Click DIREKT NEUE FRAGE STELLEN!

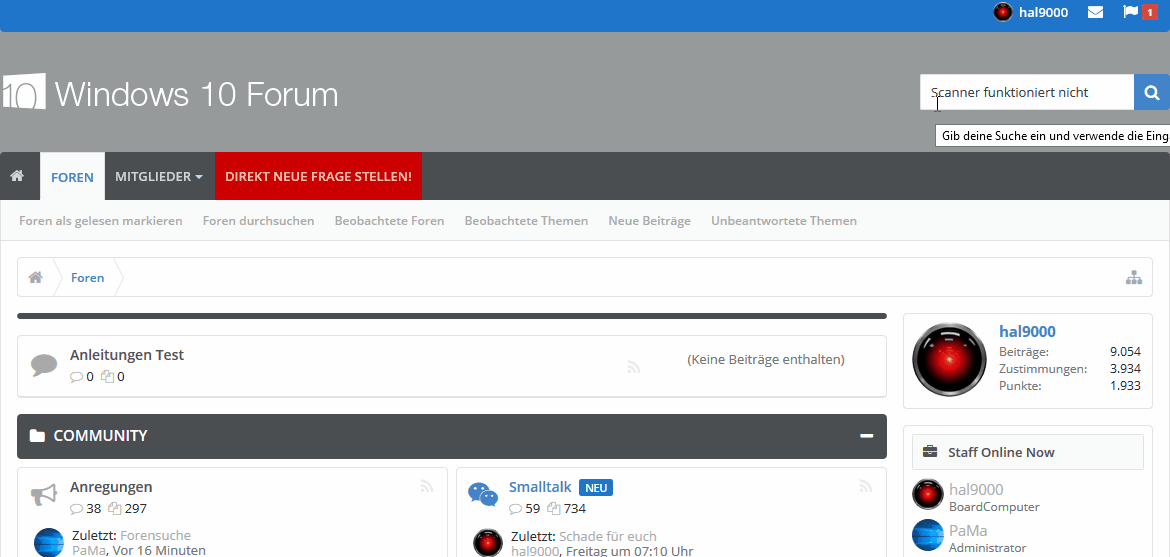point(318,177)
